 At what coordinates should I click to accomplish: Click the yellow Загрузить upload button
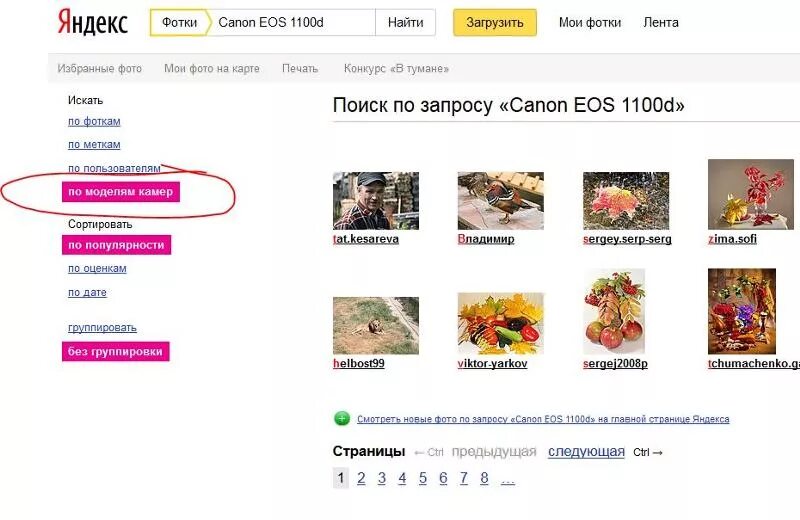click(494, 22)
